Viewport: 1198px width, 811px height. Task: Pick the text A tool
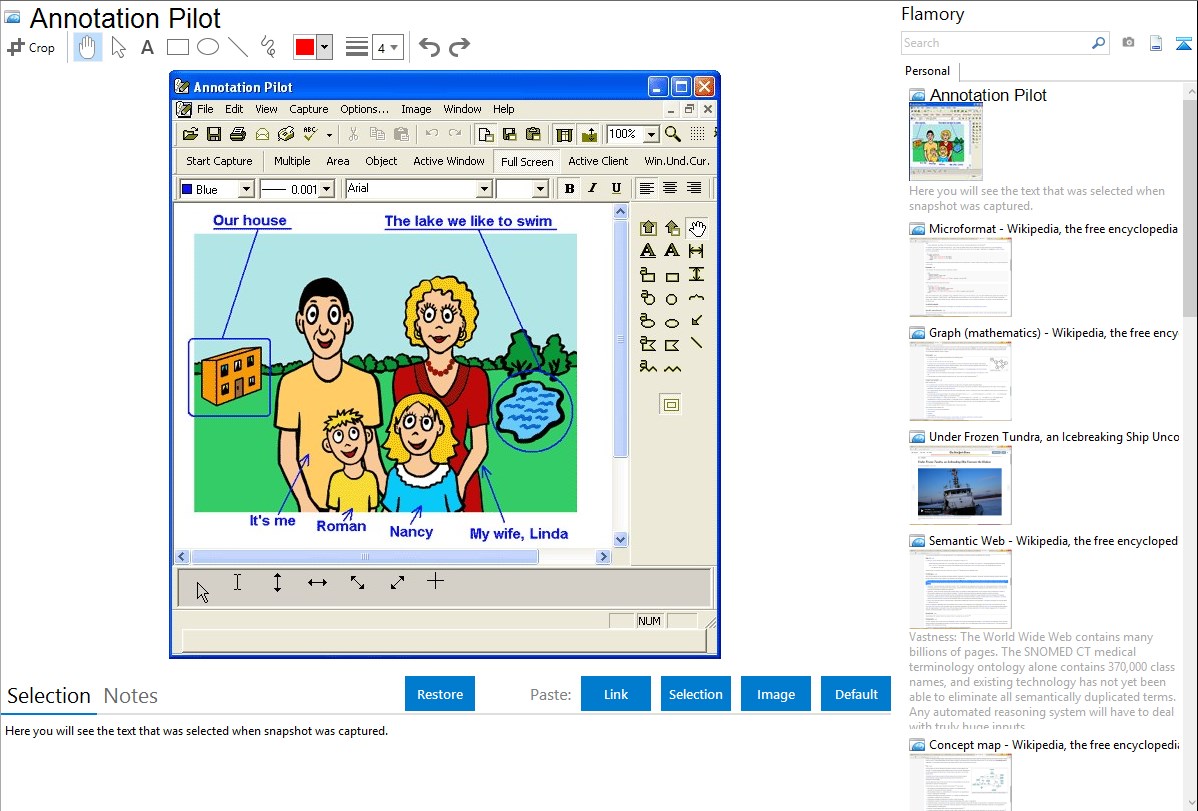pos(147,47)
